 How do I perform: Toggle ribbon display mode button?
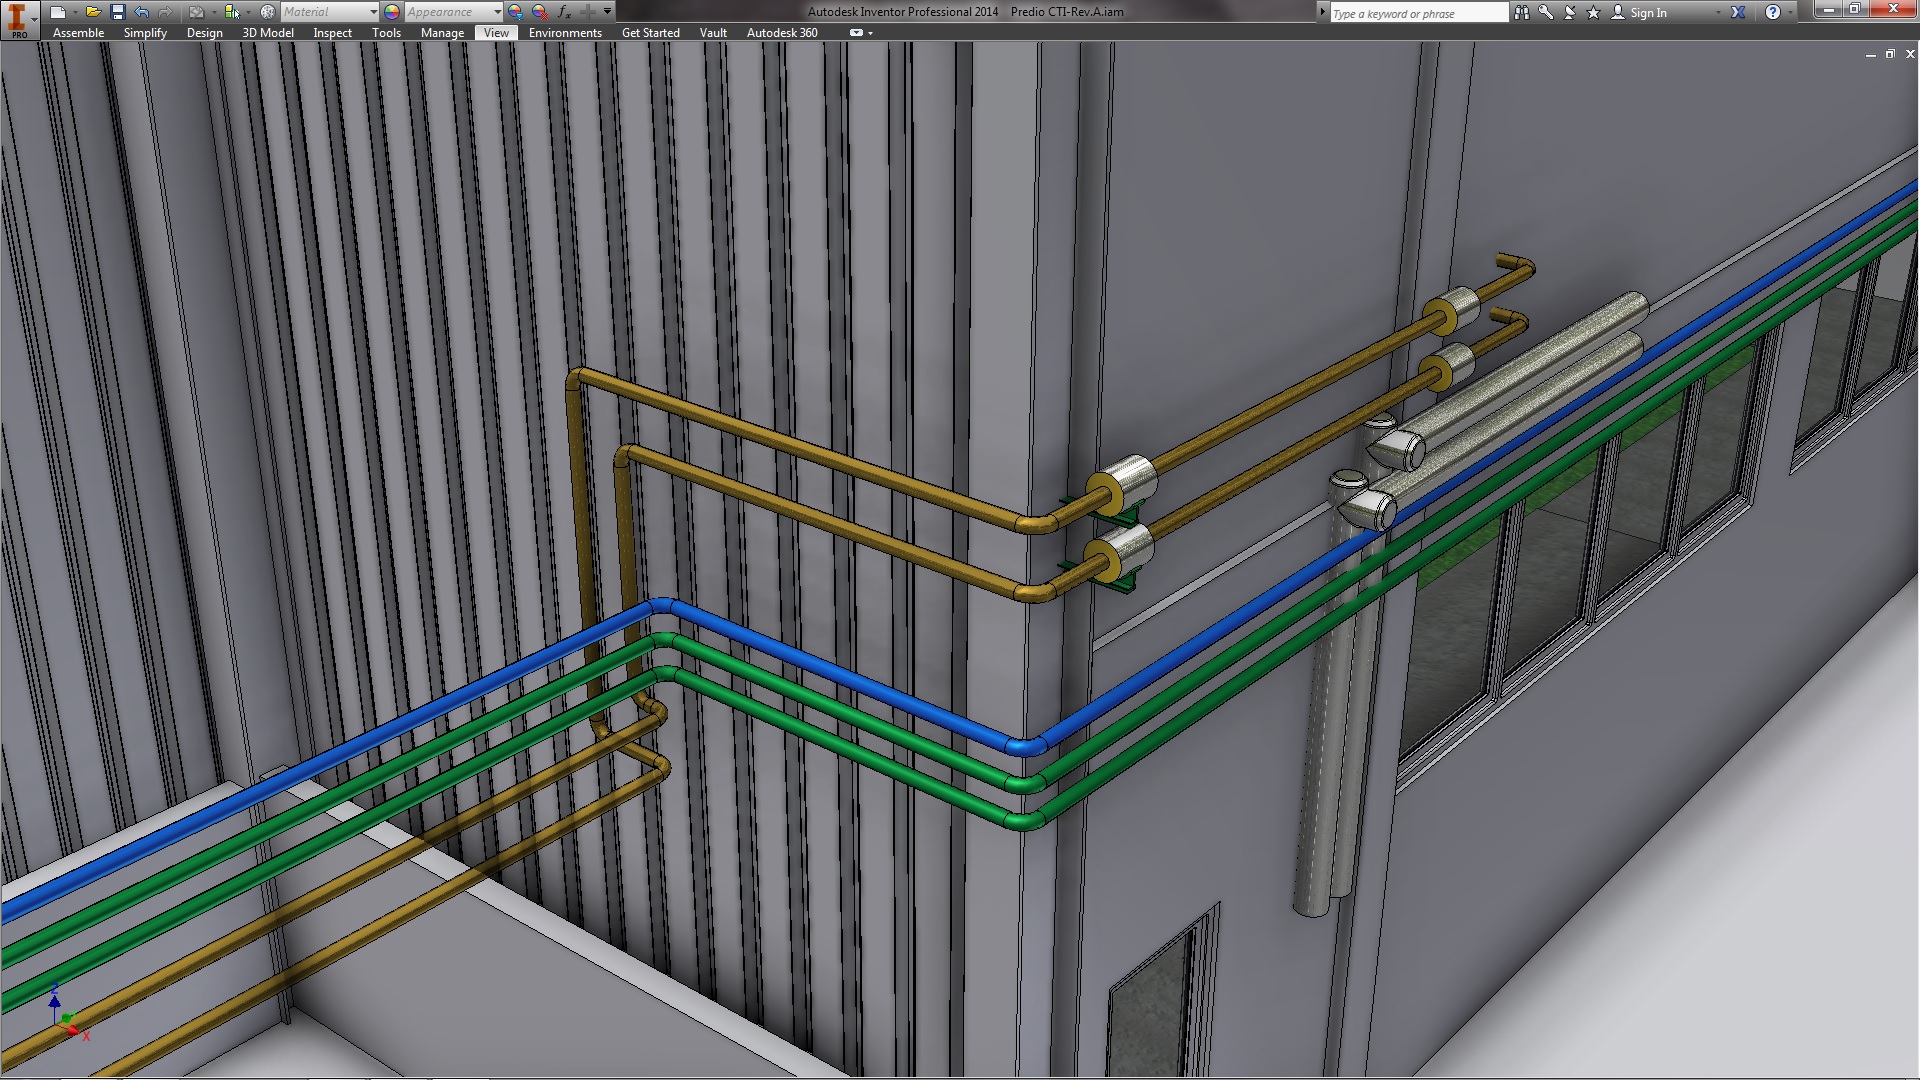(856, 33)
